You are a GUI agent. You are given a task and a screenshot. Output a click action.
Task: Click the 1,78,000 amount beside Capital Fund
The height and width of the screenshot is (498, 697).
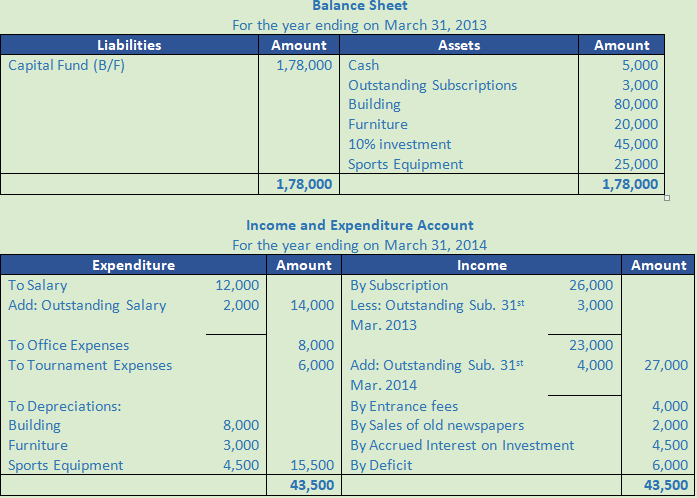tap(304, 65)
